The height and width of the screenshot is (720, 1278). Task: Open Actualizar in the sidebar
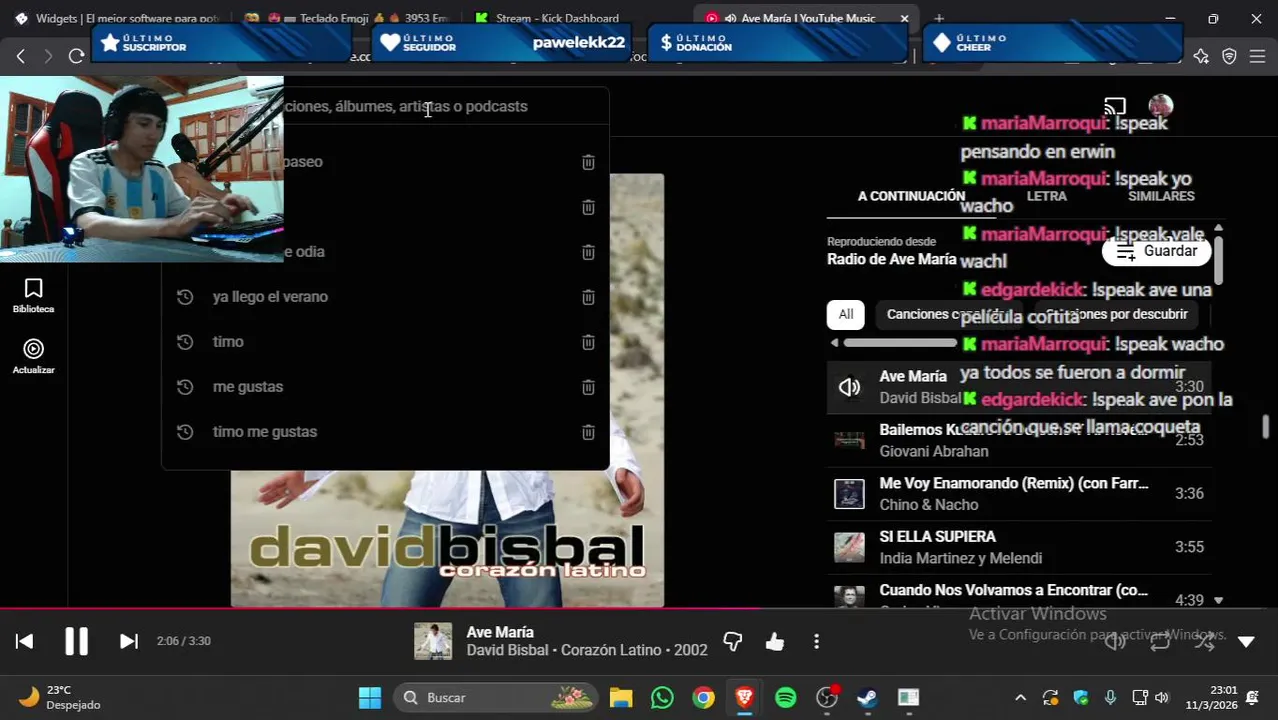click(33, 357)
